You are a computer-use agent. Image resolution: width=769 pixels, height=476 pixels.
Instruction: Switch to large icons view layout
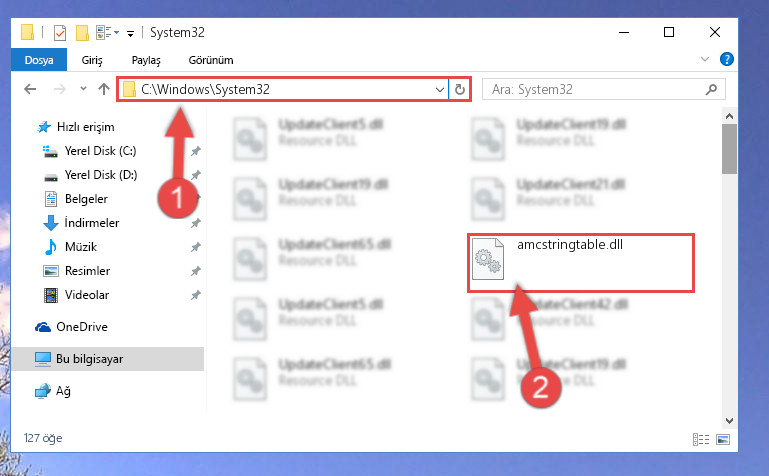[x=723, y=439]
